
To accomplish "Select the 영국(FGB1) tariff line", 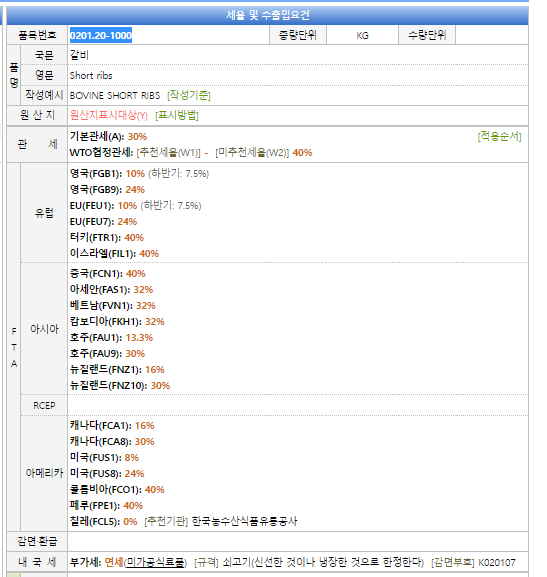I will [140, 173].
